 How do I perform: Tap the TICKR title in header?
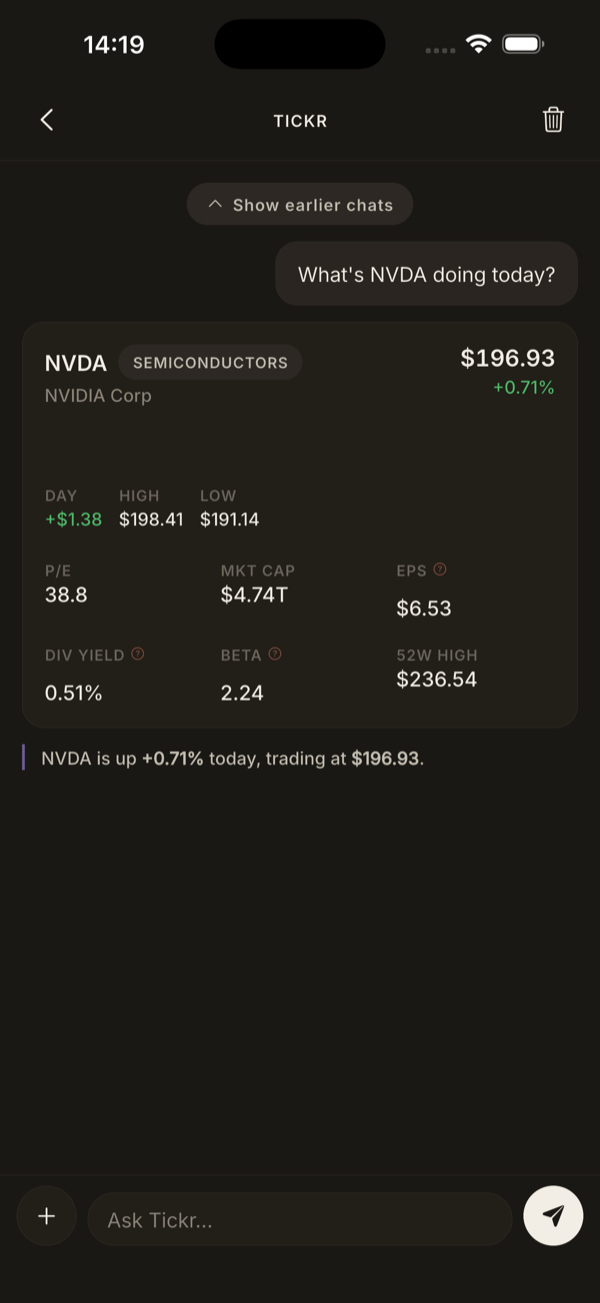click(300, 121)
